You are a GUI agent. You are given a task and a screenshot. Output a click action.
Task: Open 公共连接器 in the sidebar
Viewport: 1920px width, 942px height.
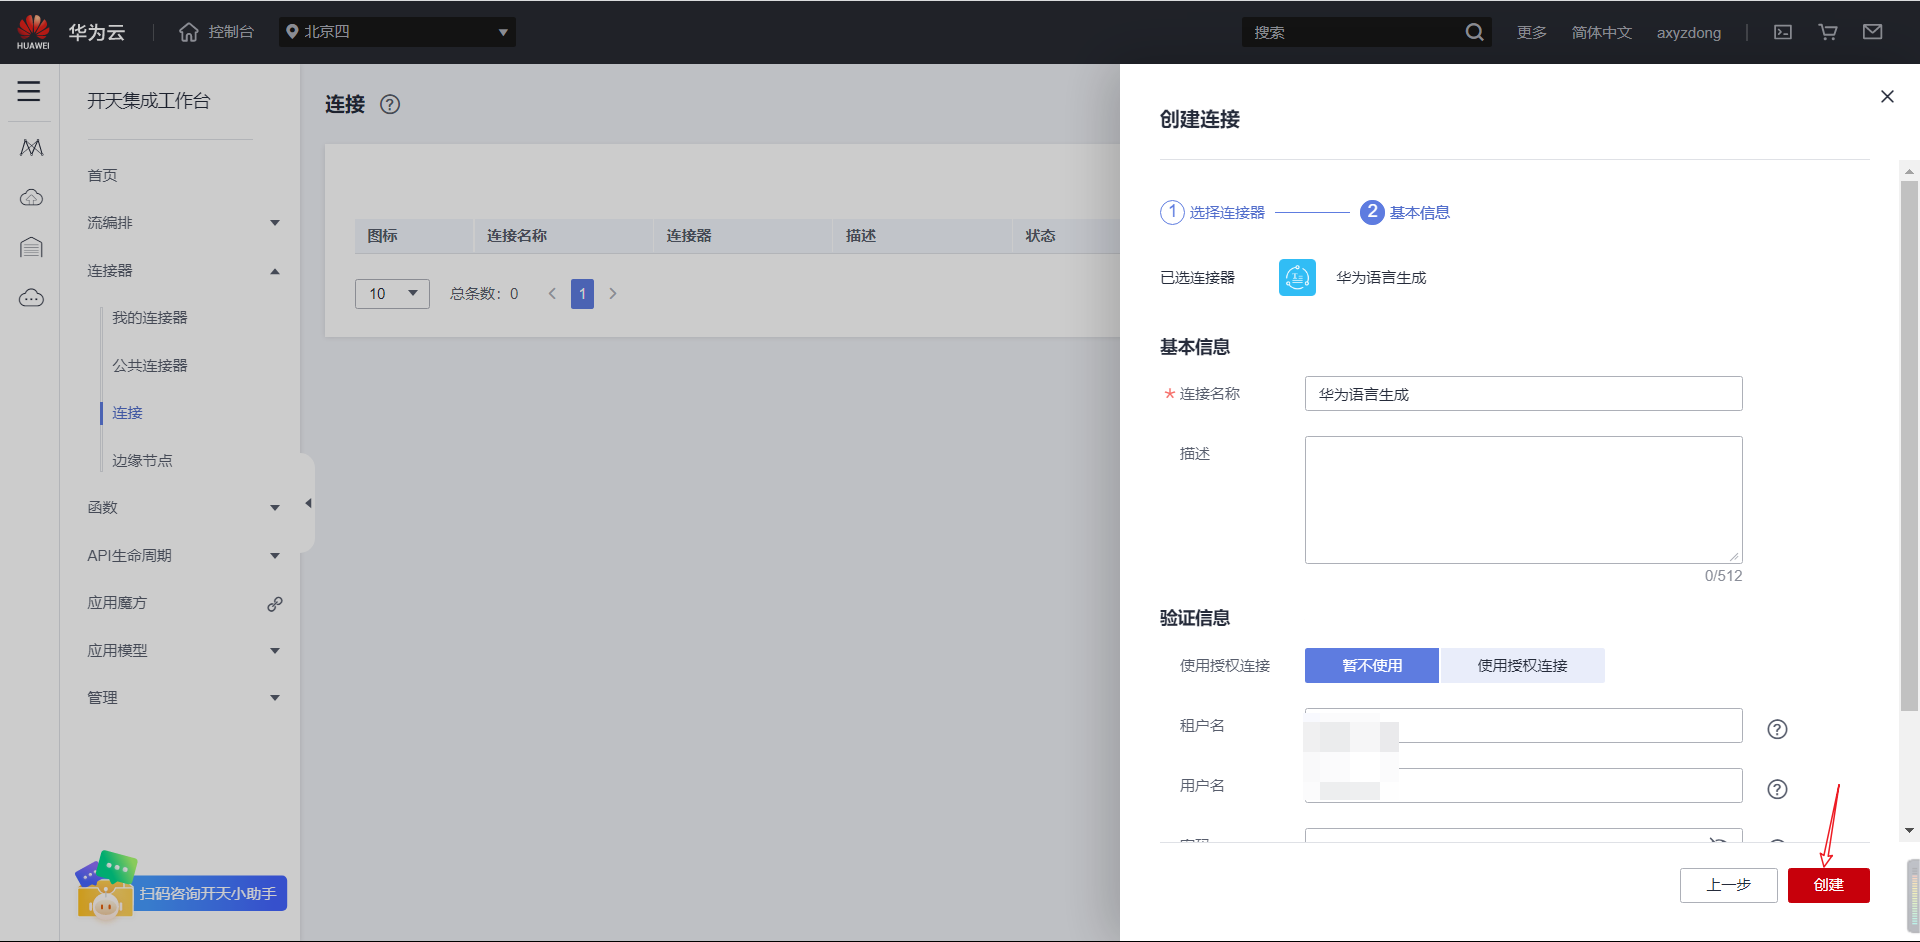pos(150,366)
